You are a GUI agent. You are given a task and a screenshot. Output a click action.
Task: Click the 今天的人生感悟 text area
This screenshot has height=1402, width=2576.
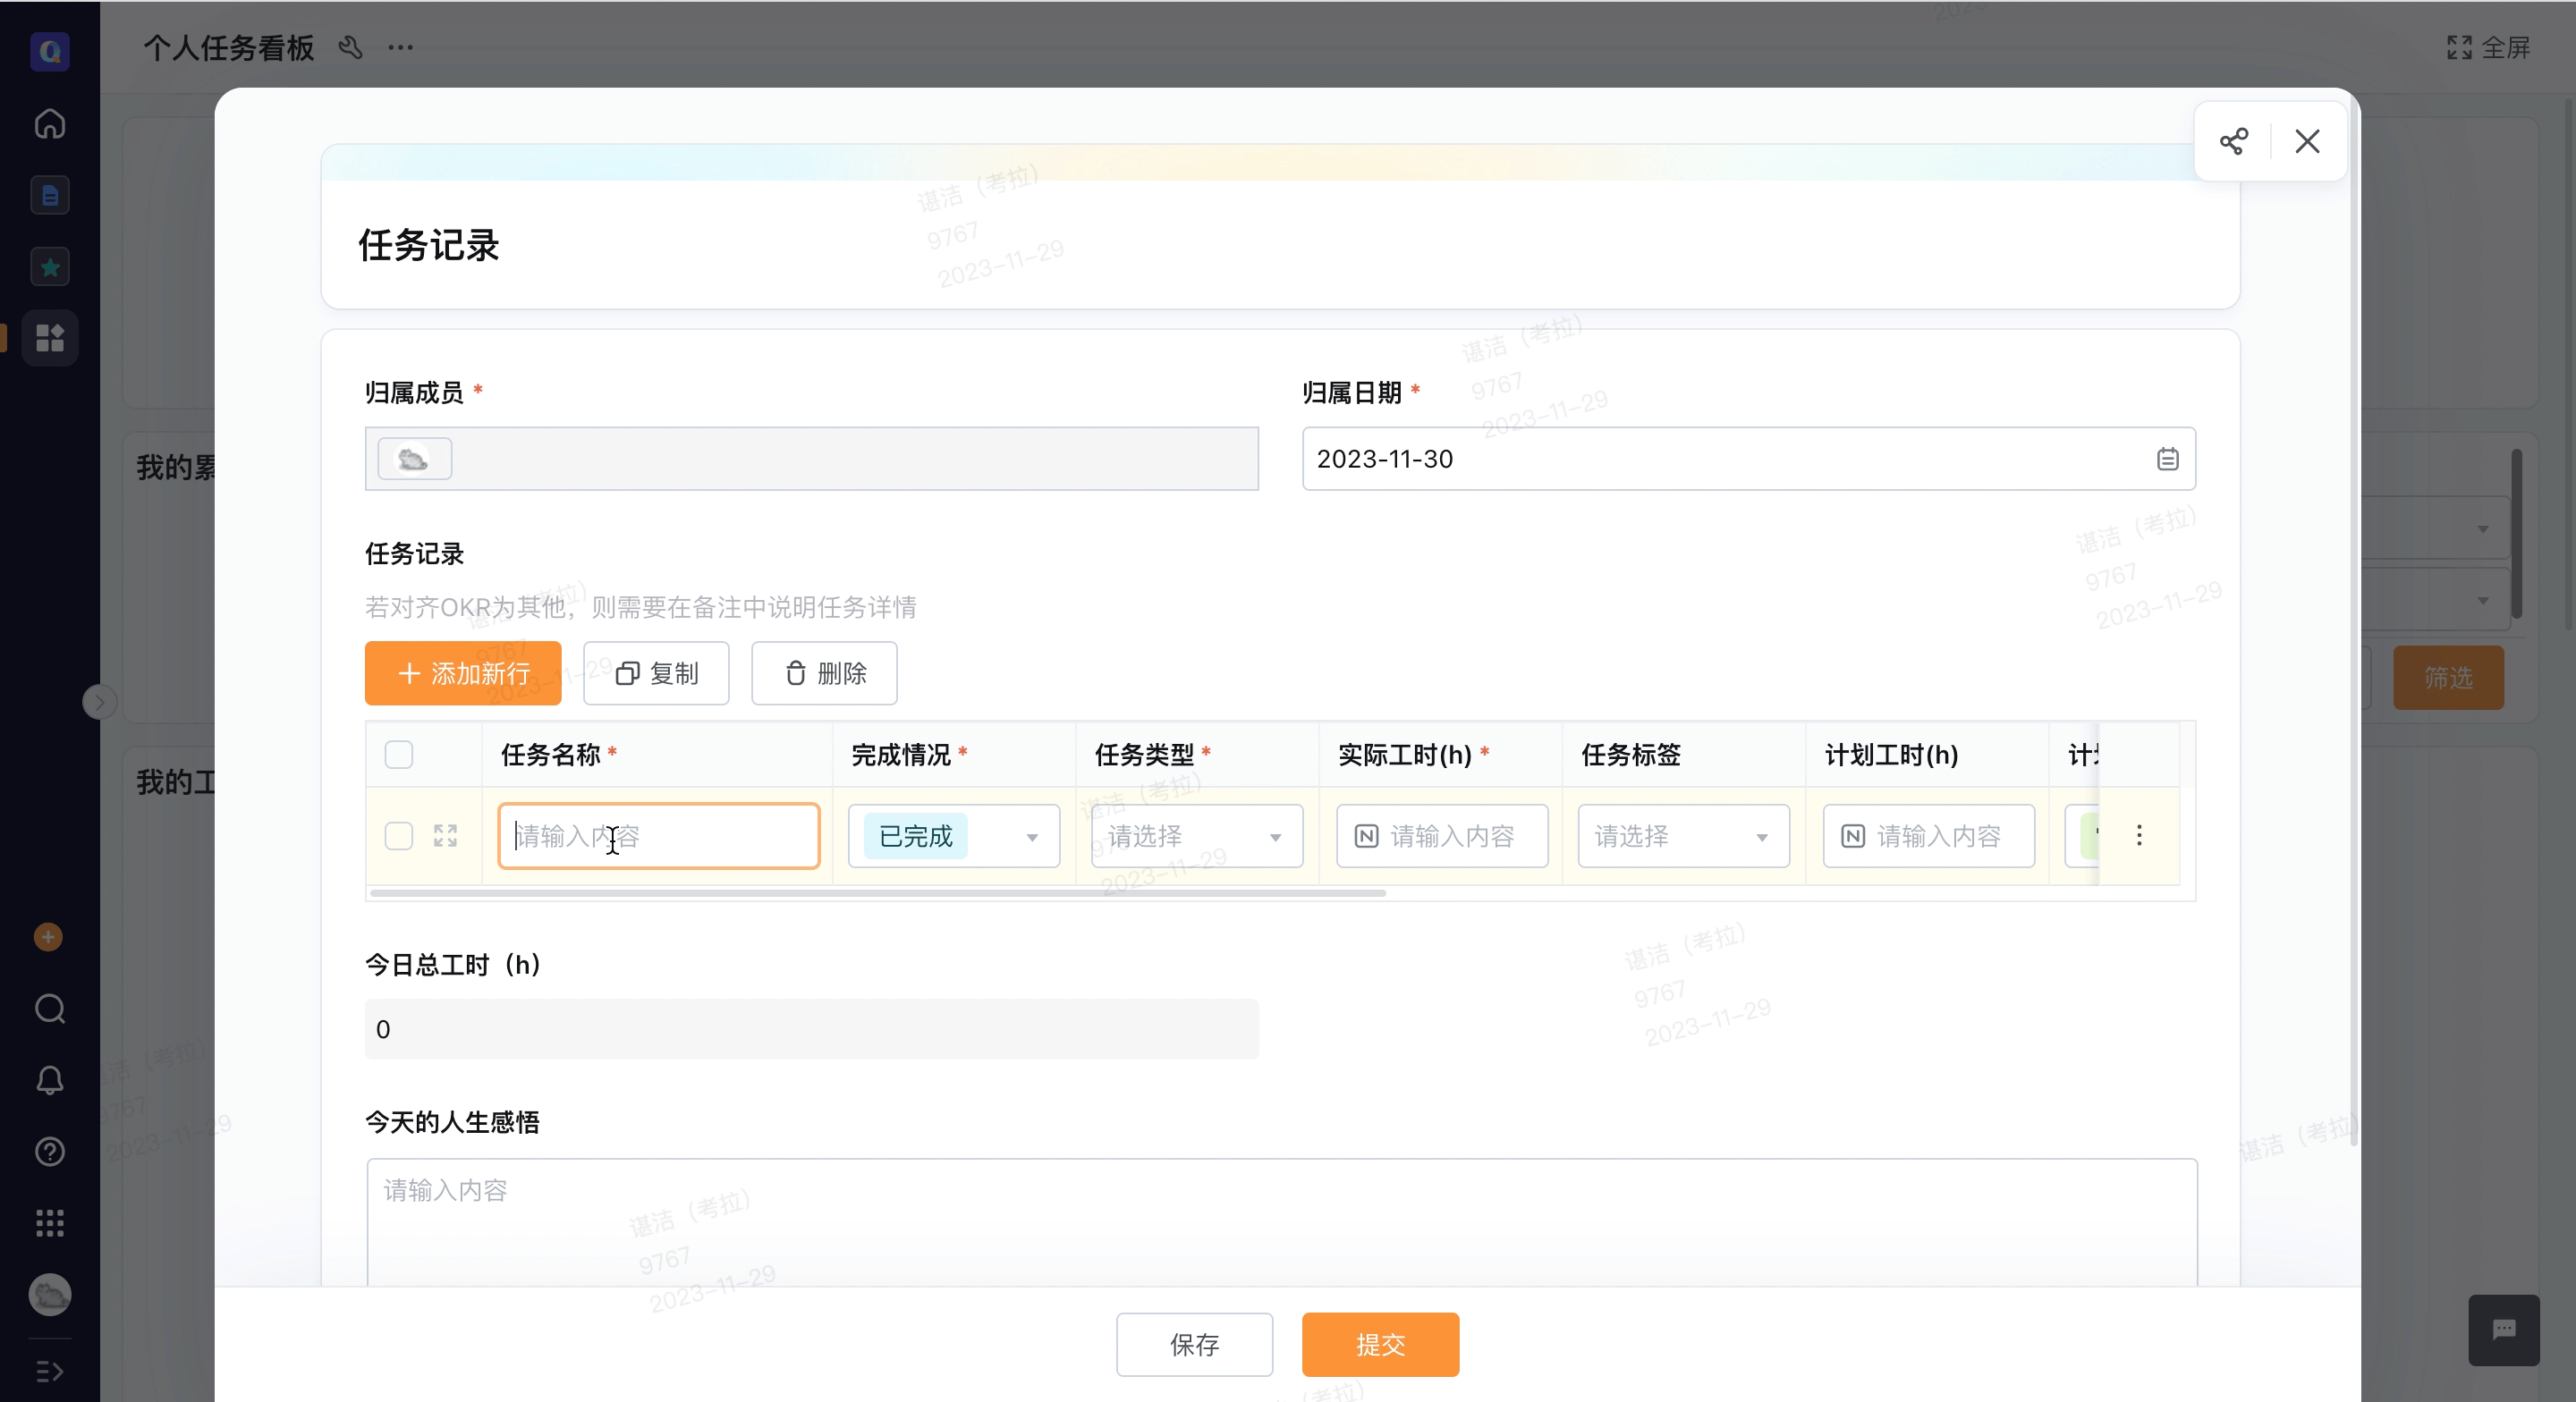click(1281, 1222)
